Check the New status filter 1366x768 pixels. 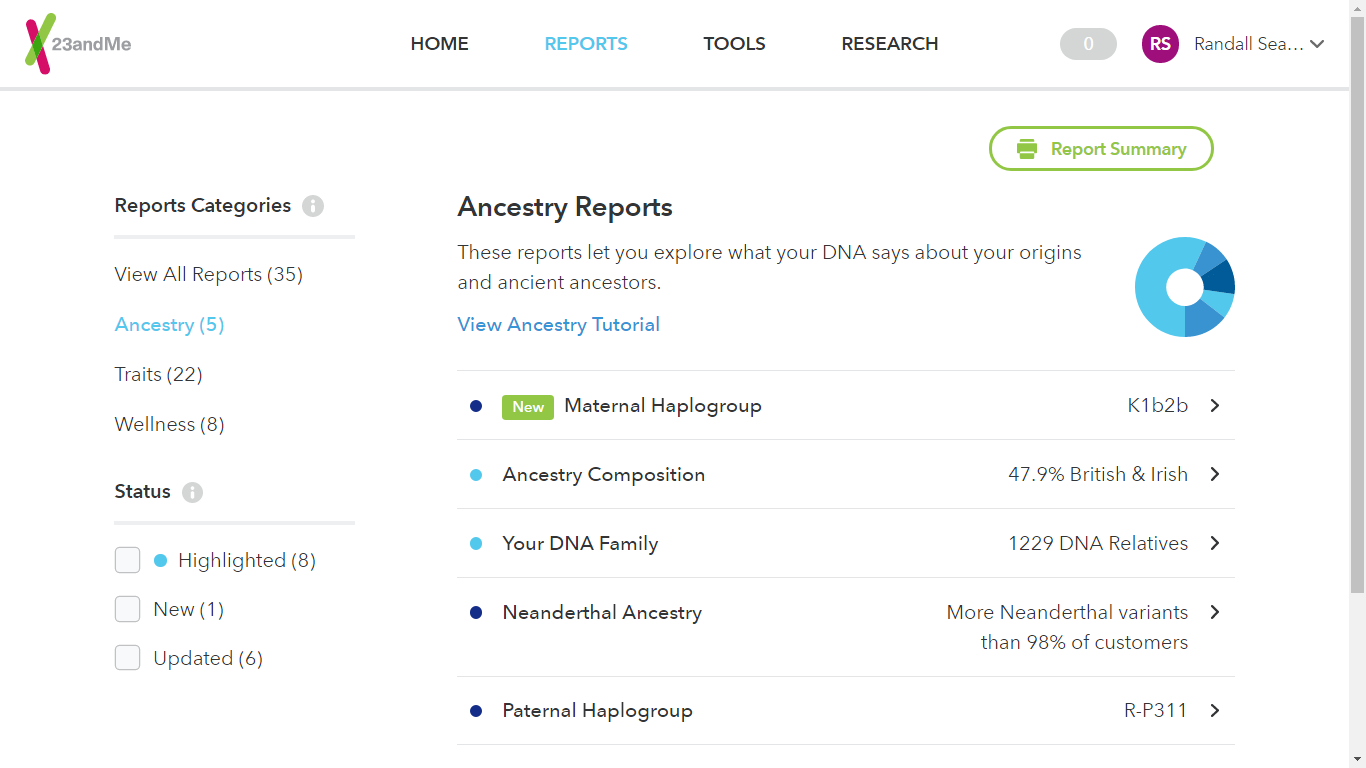[x=127, y=609]
